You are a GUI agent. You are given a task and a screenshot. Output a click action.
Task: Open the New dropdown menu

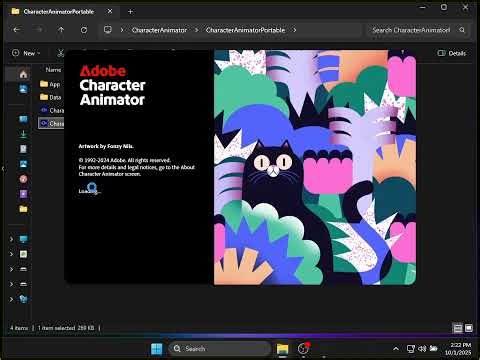[26, 53]
